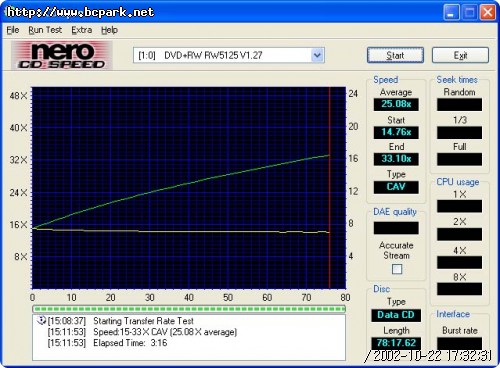Open the File menu

13,30
